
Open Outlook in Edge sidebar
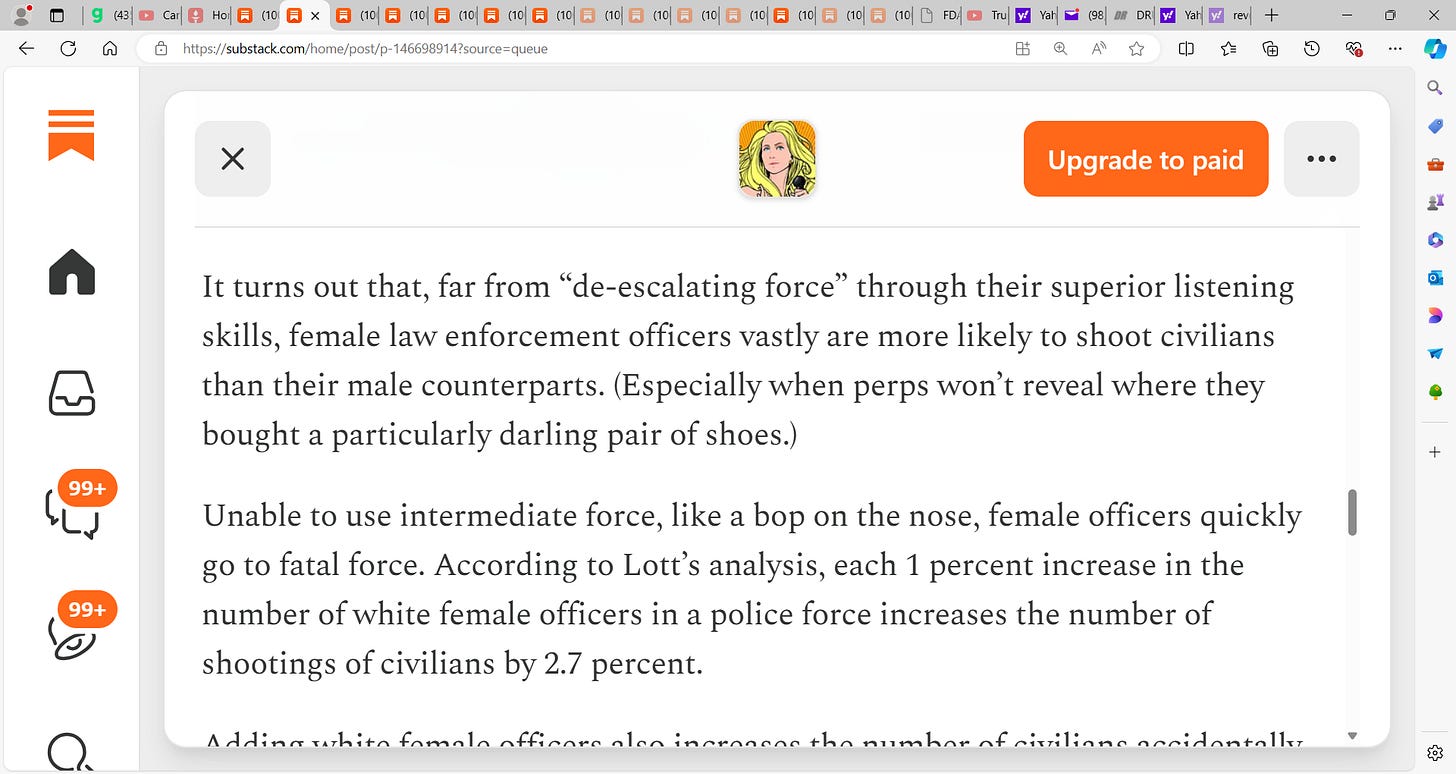[x=1435, y=277]
